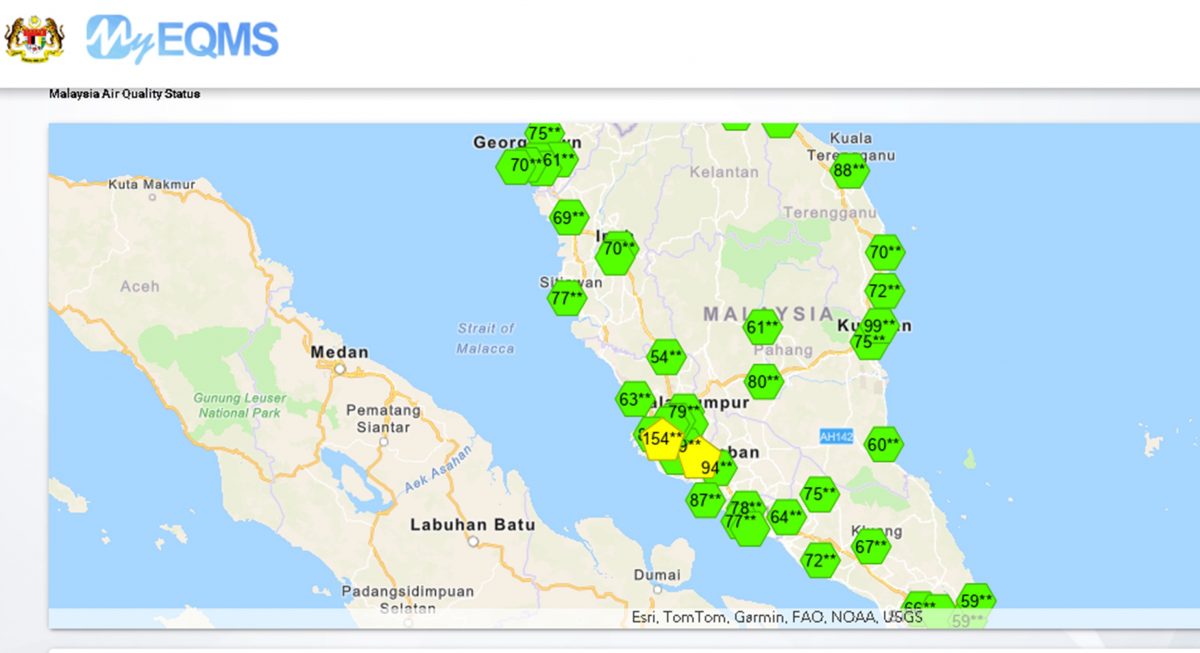
Task: Click the 60** marker on east coast
Action: (884, 444)
